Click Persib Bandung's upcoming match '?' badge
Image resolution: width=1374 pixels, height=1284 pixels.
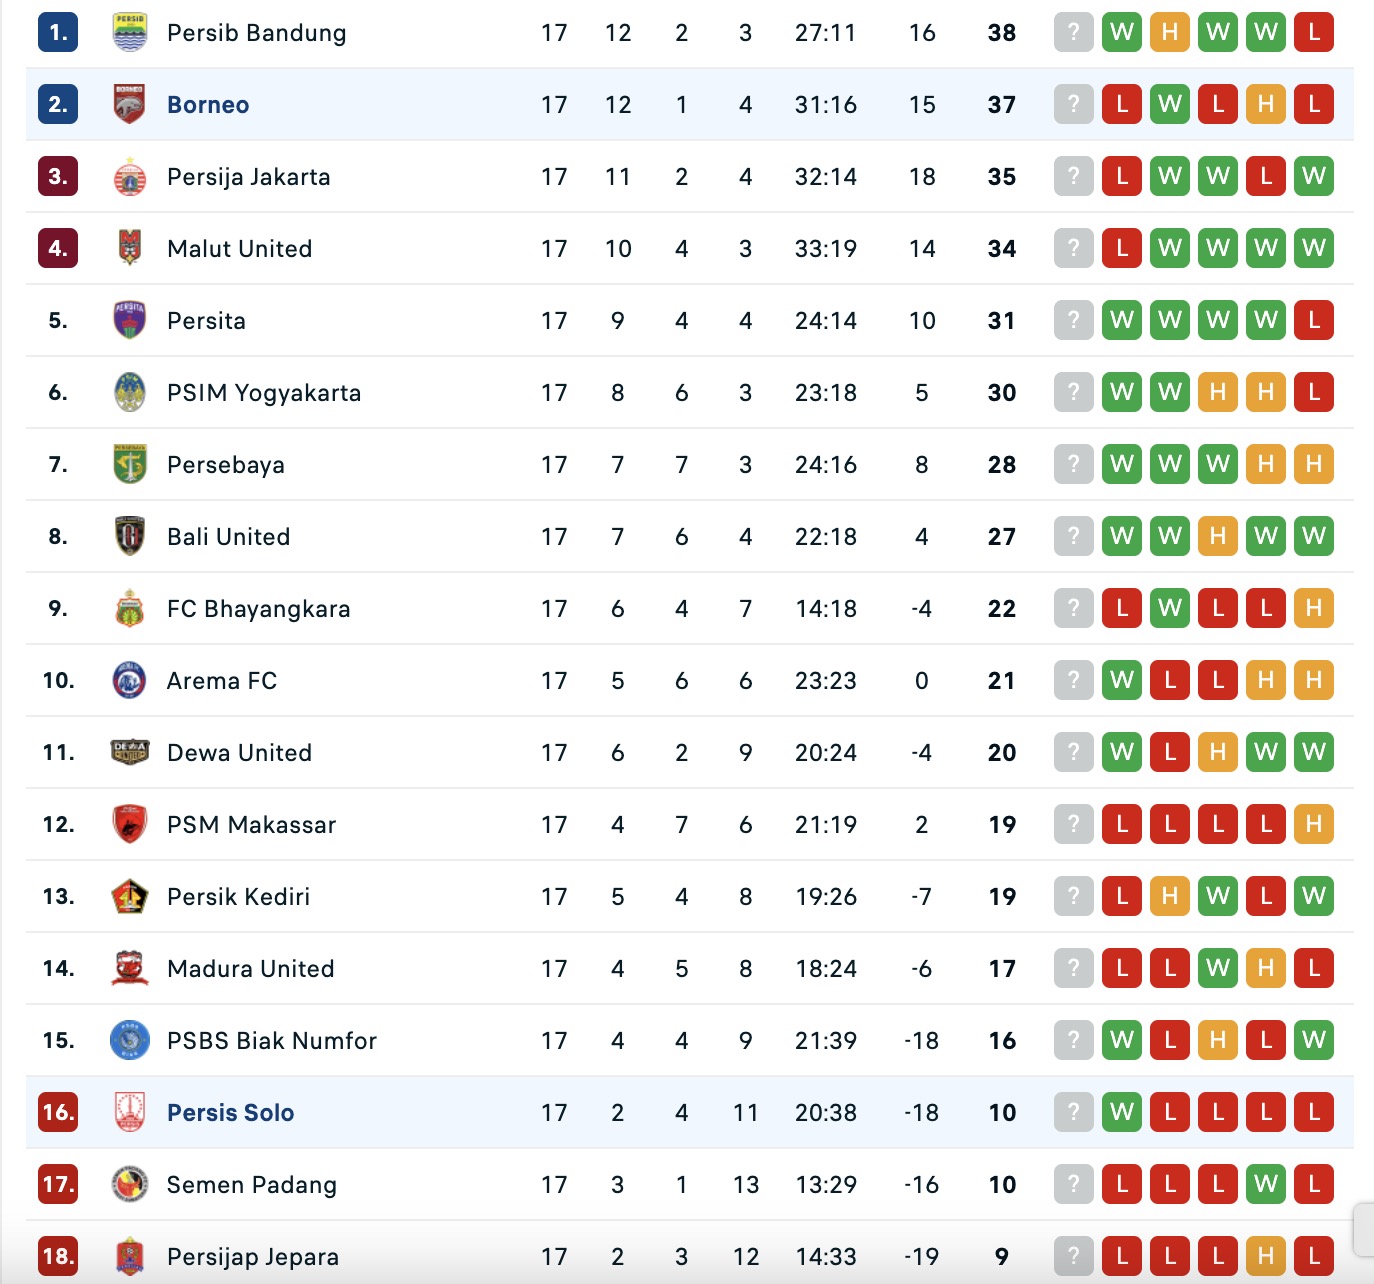(1073, 32)
